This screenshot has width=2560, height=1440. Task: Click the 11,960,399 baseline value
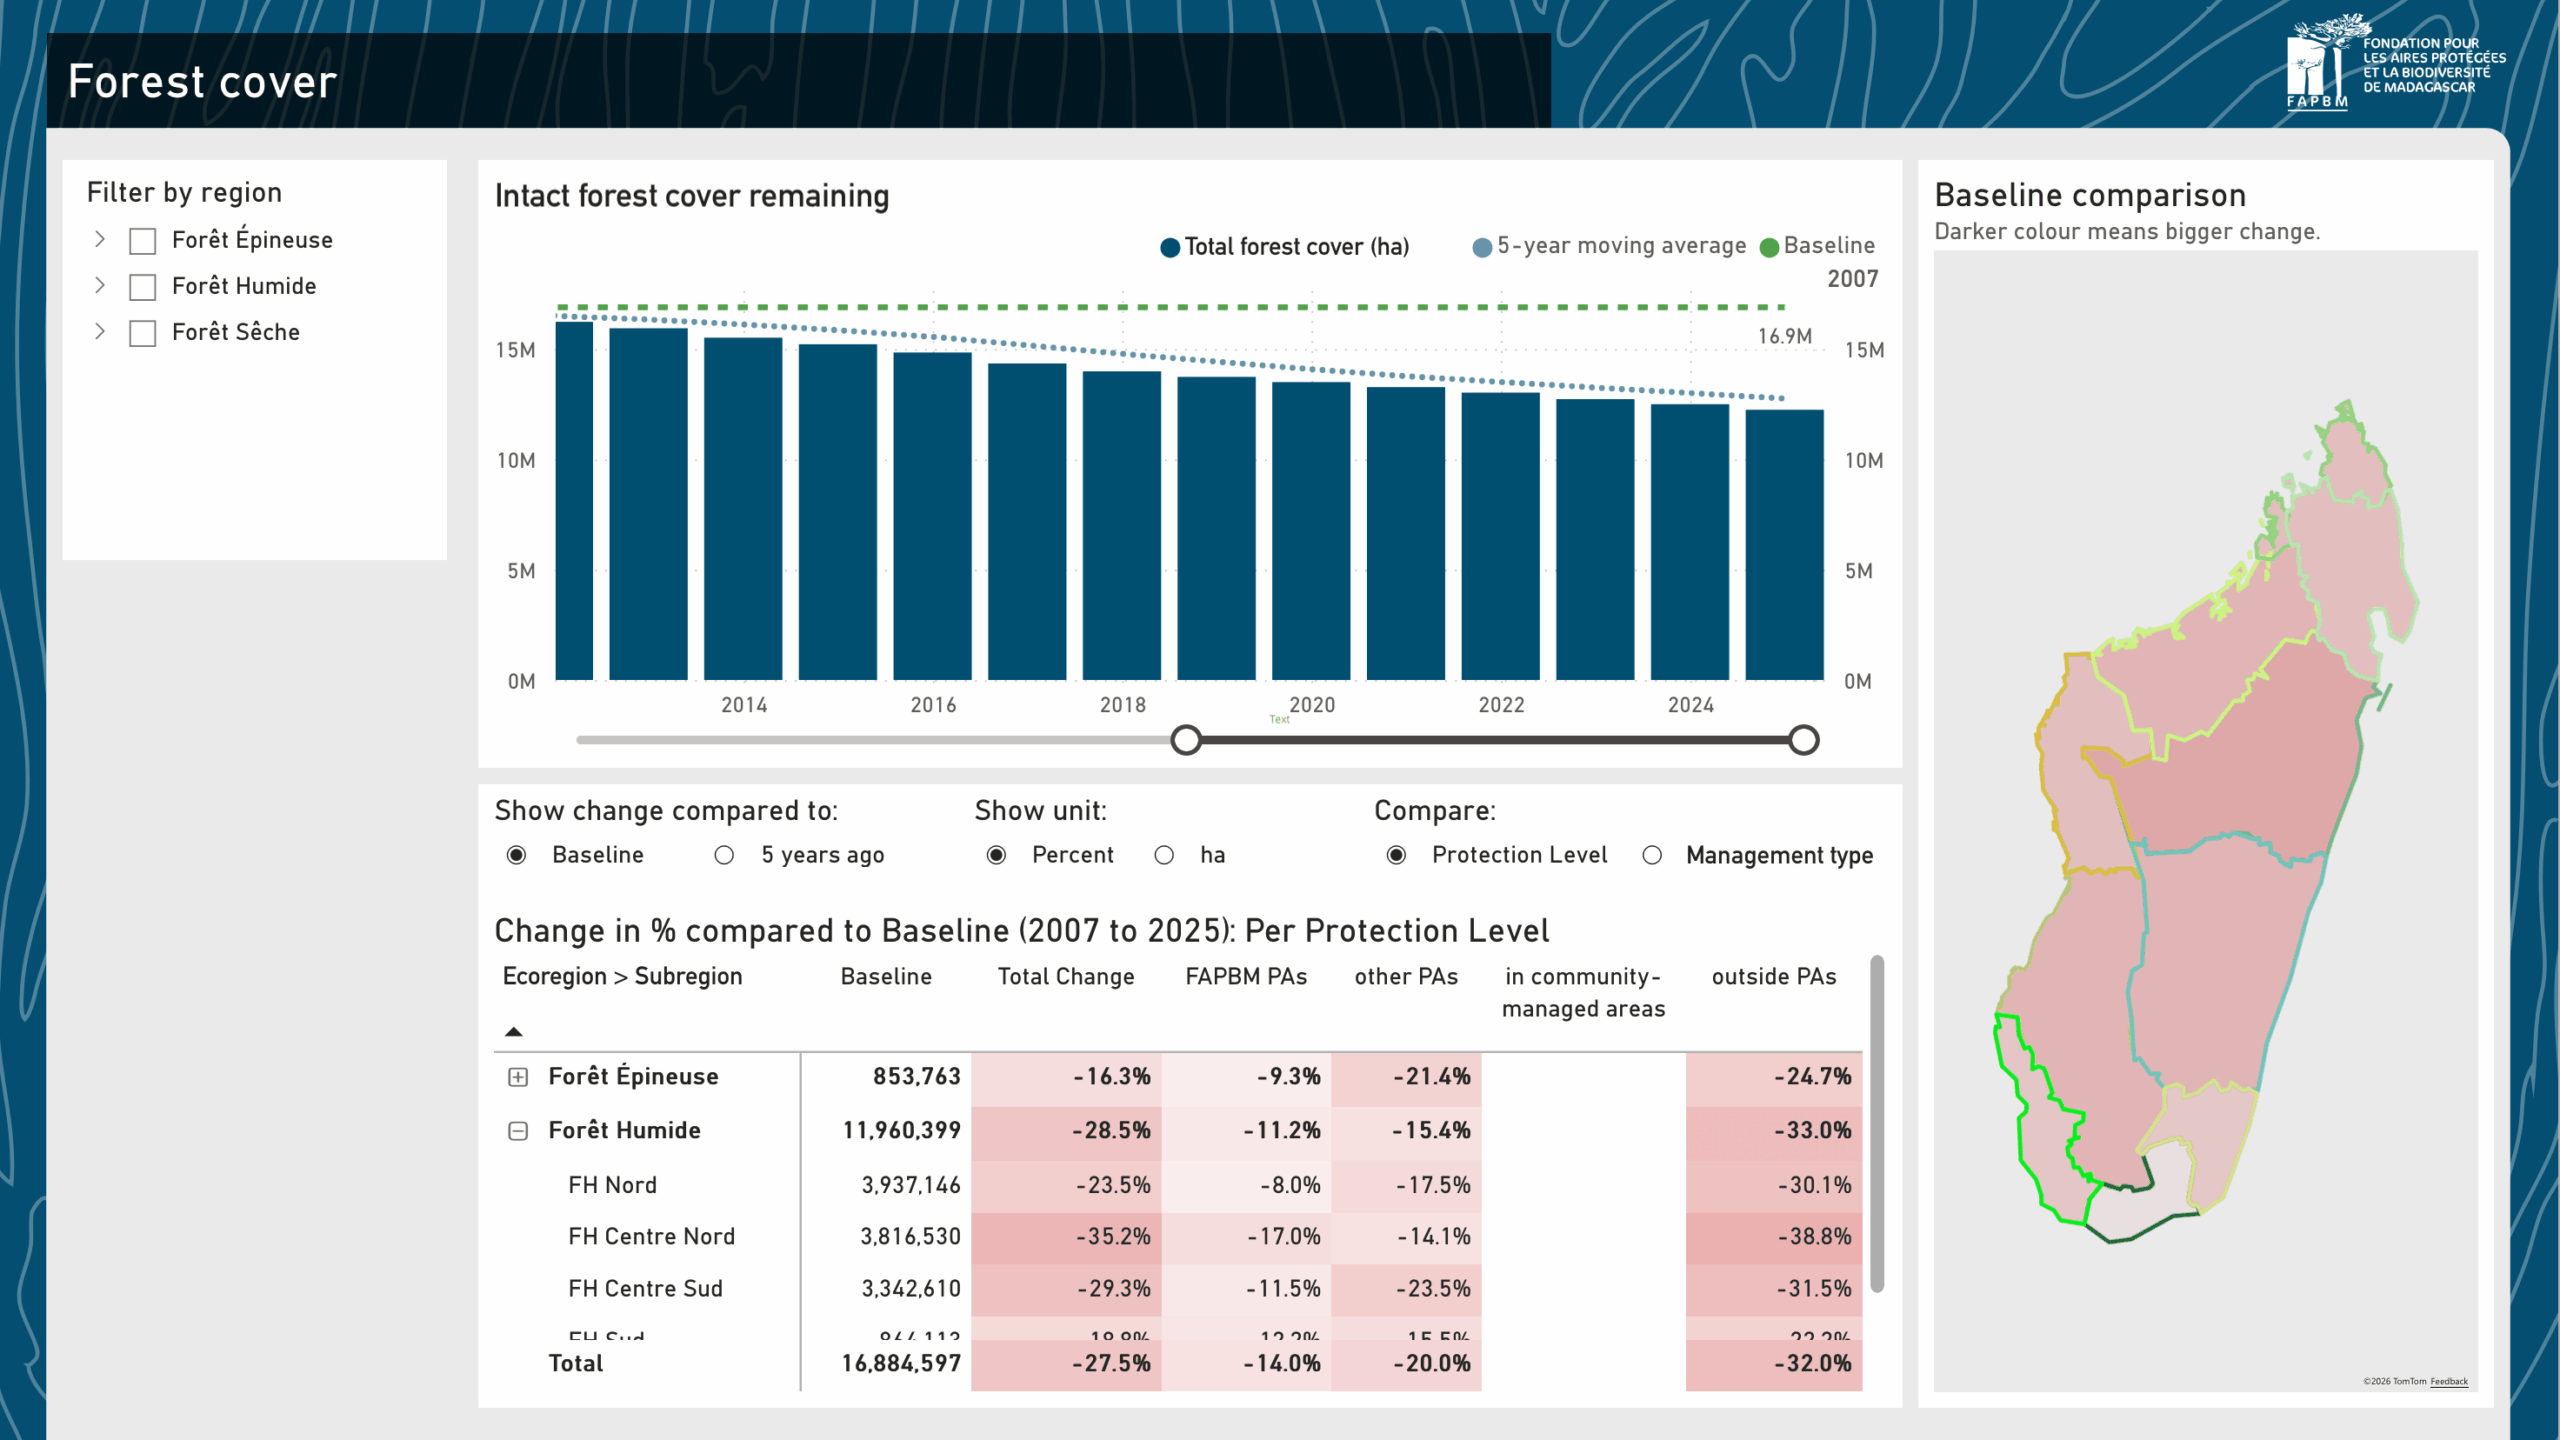(901, 1131)
